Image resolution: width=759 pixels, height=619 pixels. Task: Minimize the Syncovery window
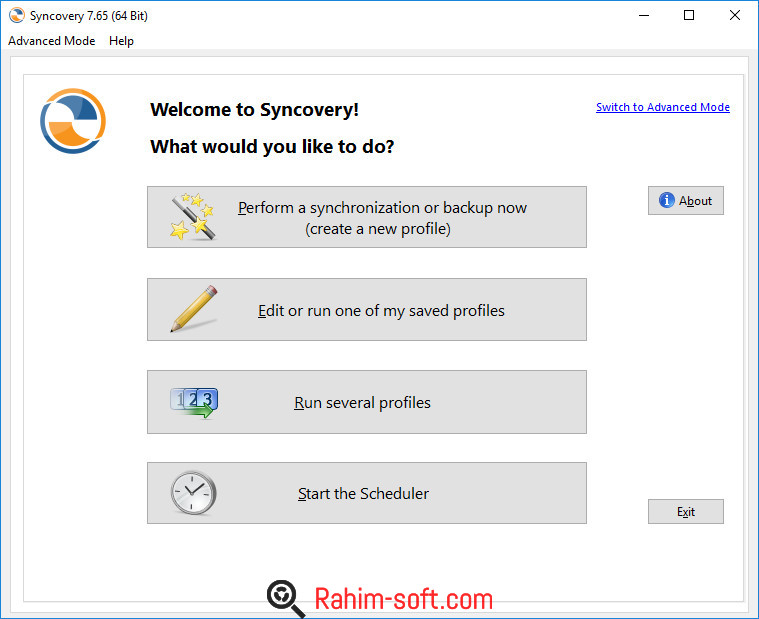644,15
